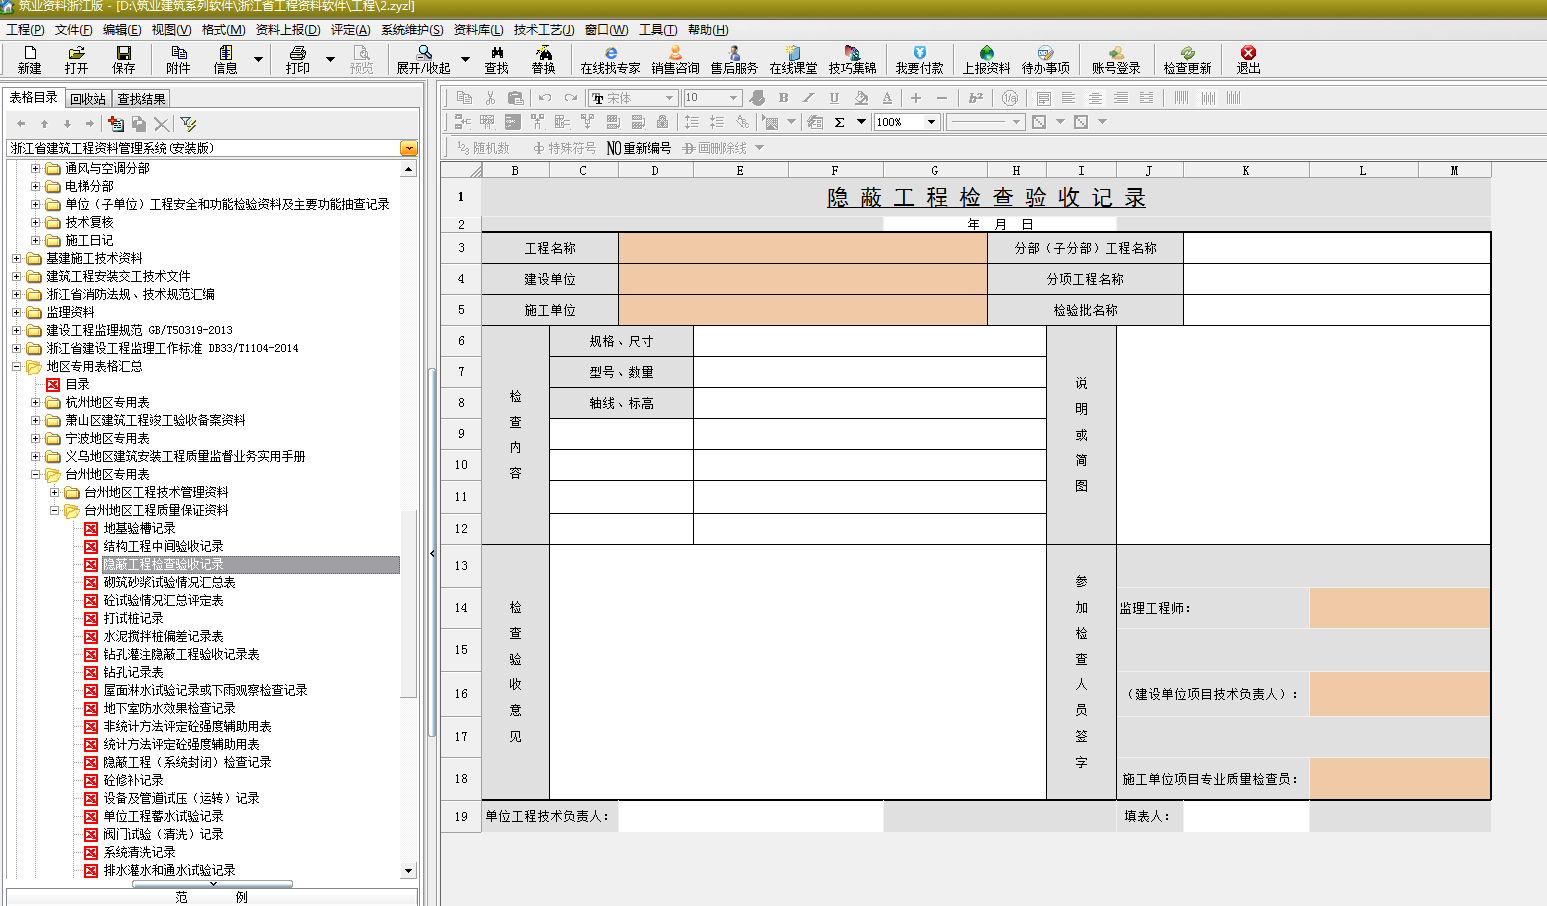Open 结构工程中间验收记录 in the tree

pos(163,546)
